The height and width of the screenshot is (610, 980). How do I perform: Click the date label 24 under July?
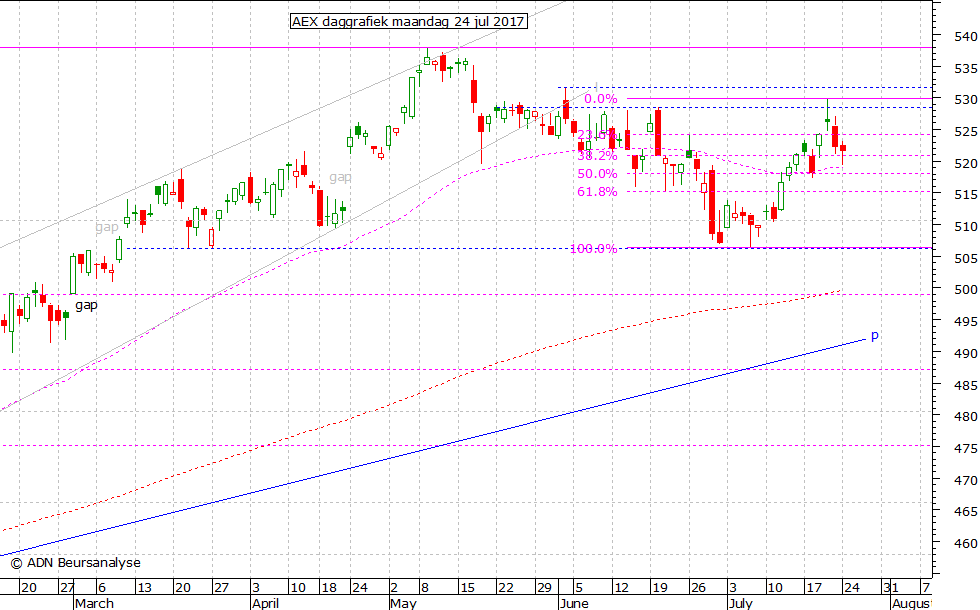click(851, 588)
